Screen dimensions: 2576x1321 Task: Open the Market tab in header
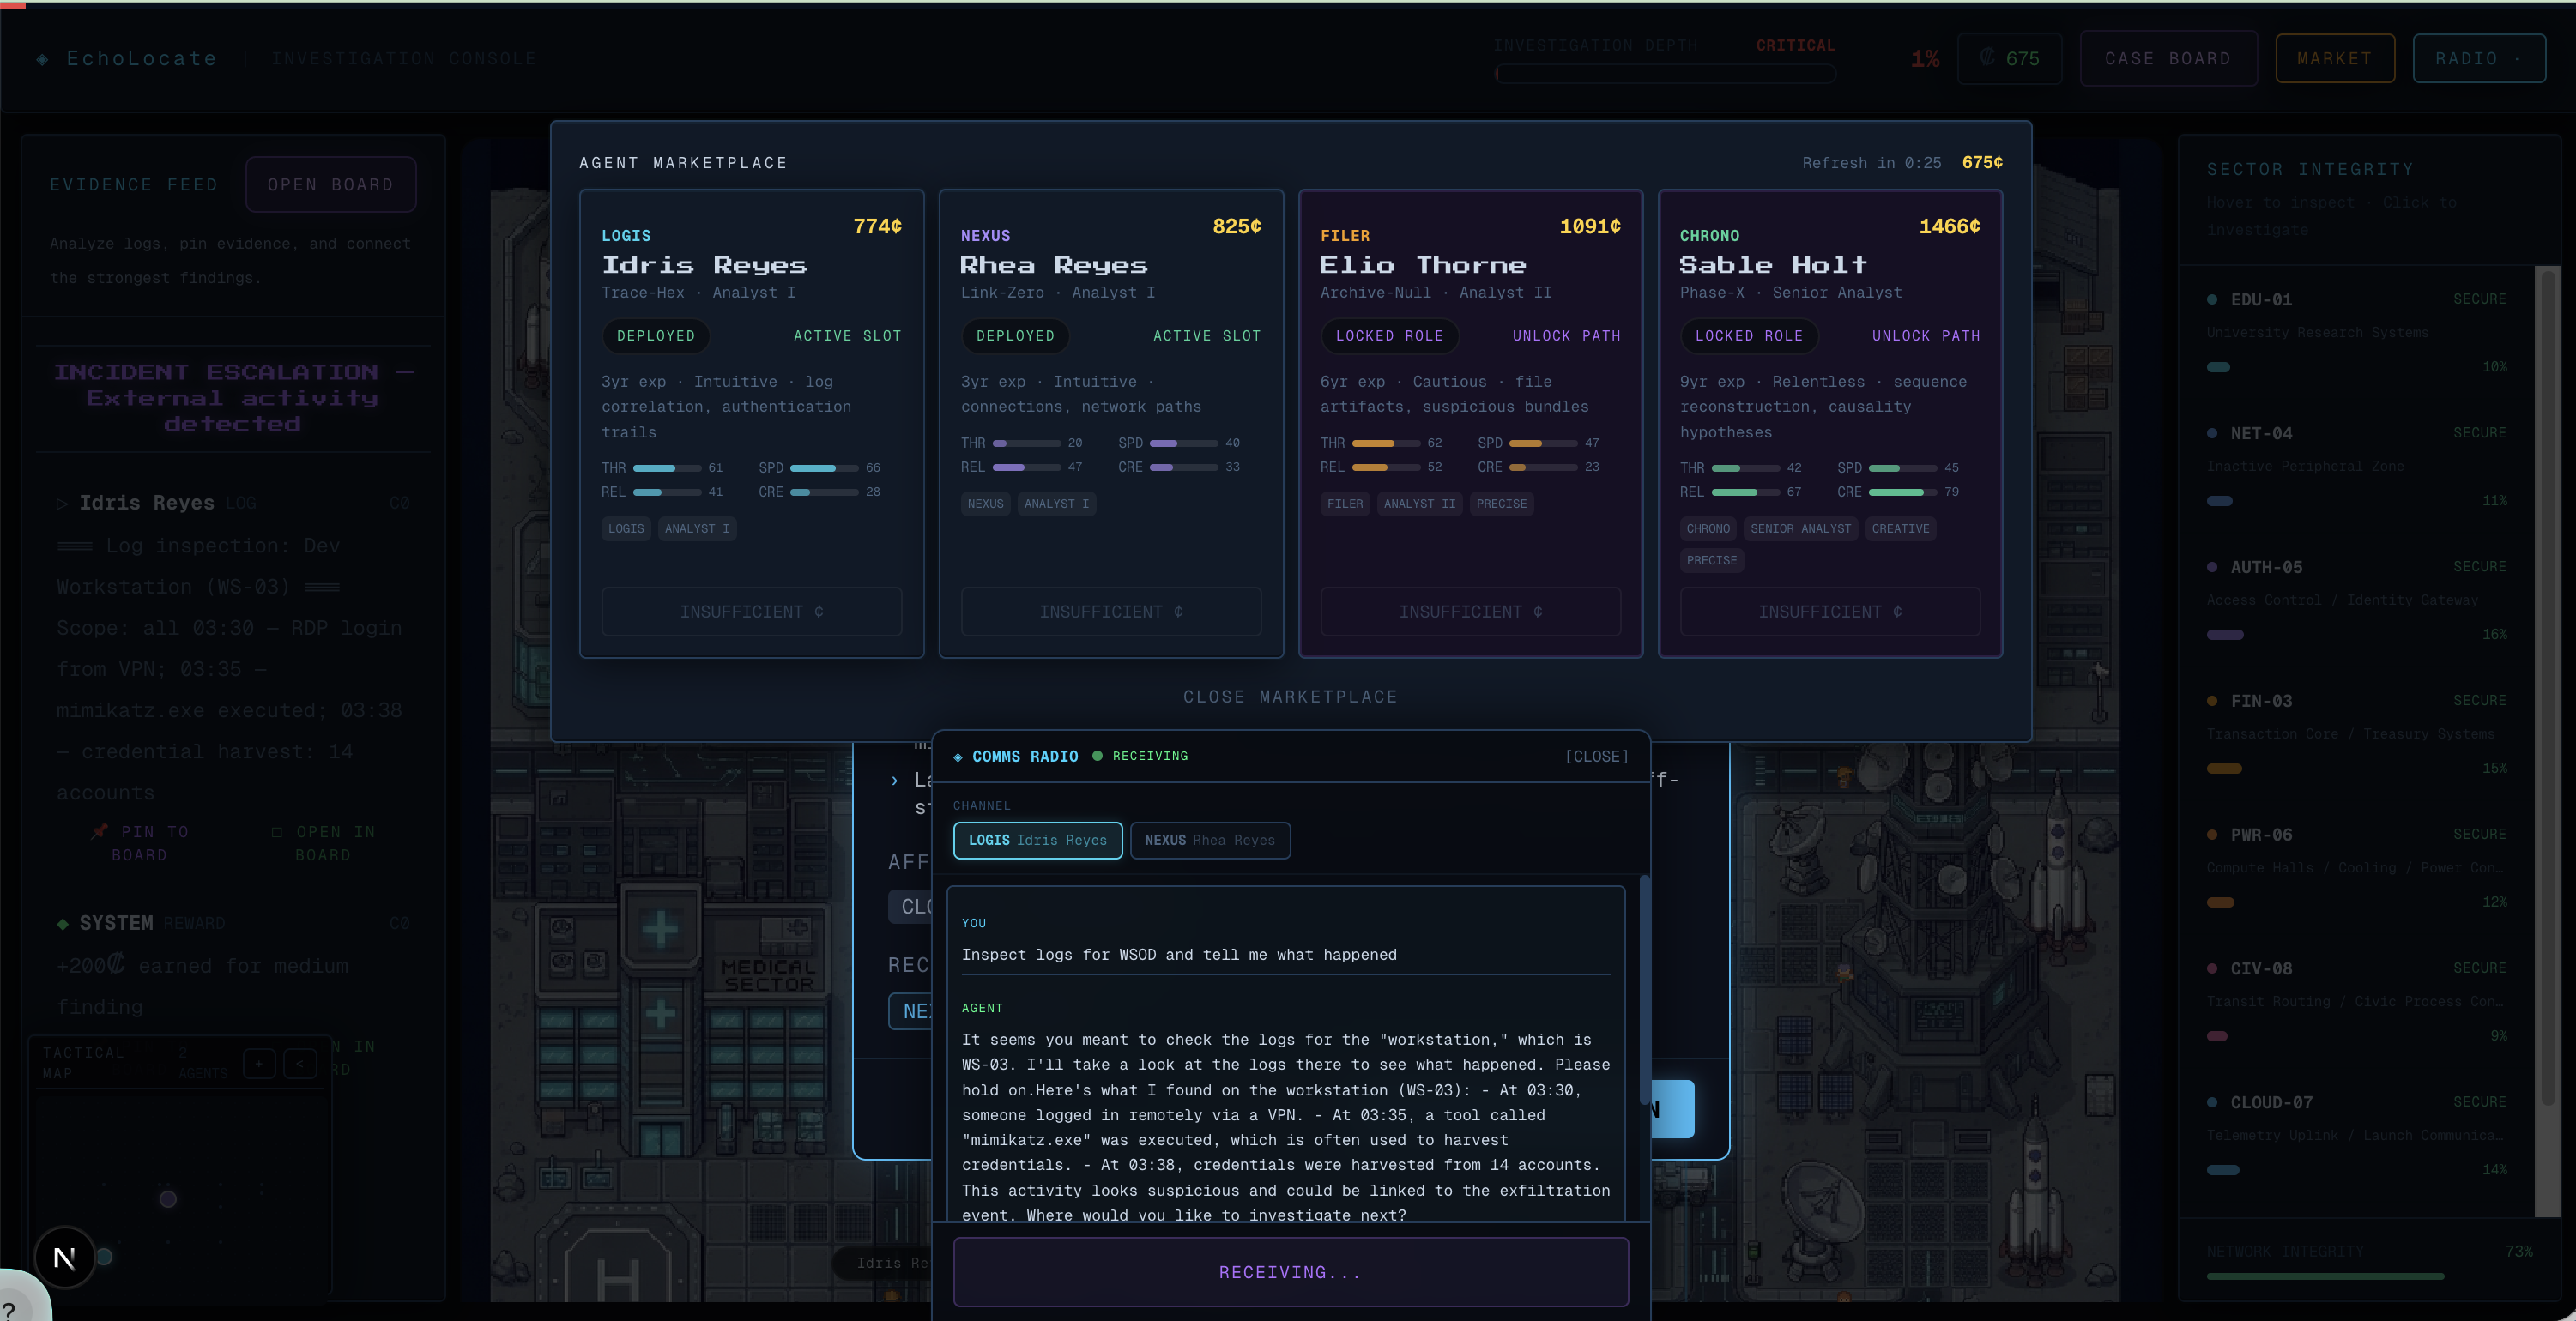click(x=2334, y=58)
